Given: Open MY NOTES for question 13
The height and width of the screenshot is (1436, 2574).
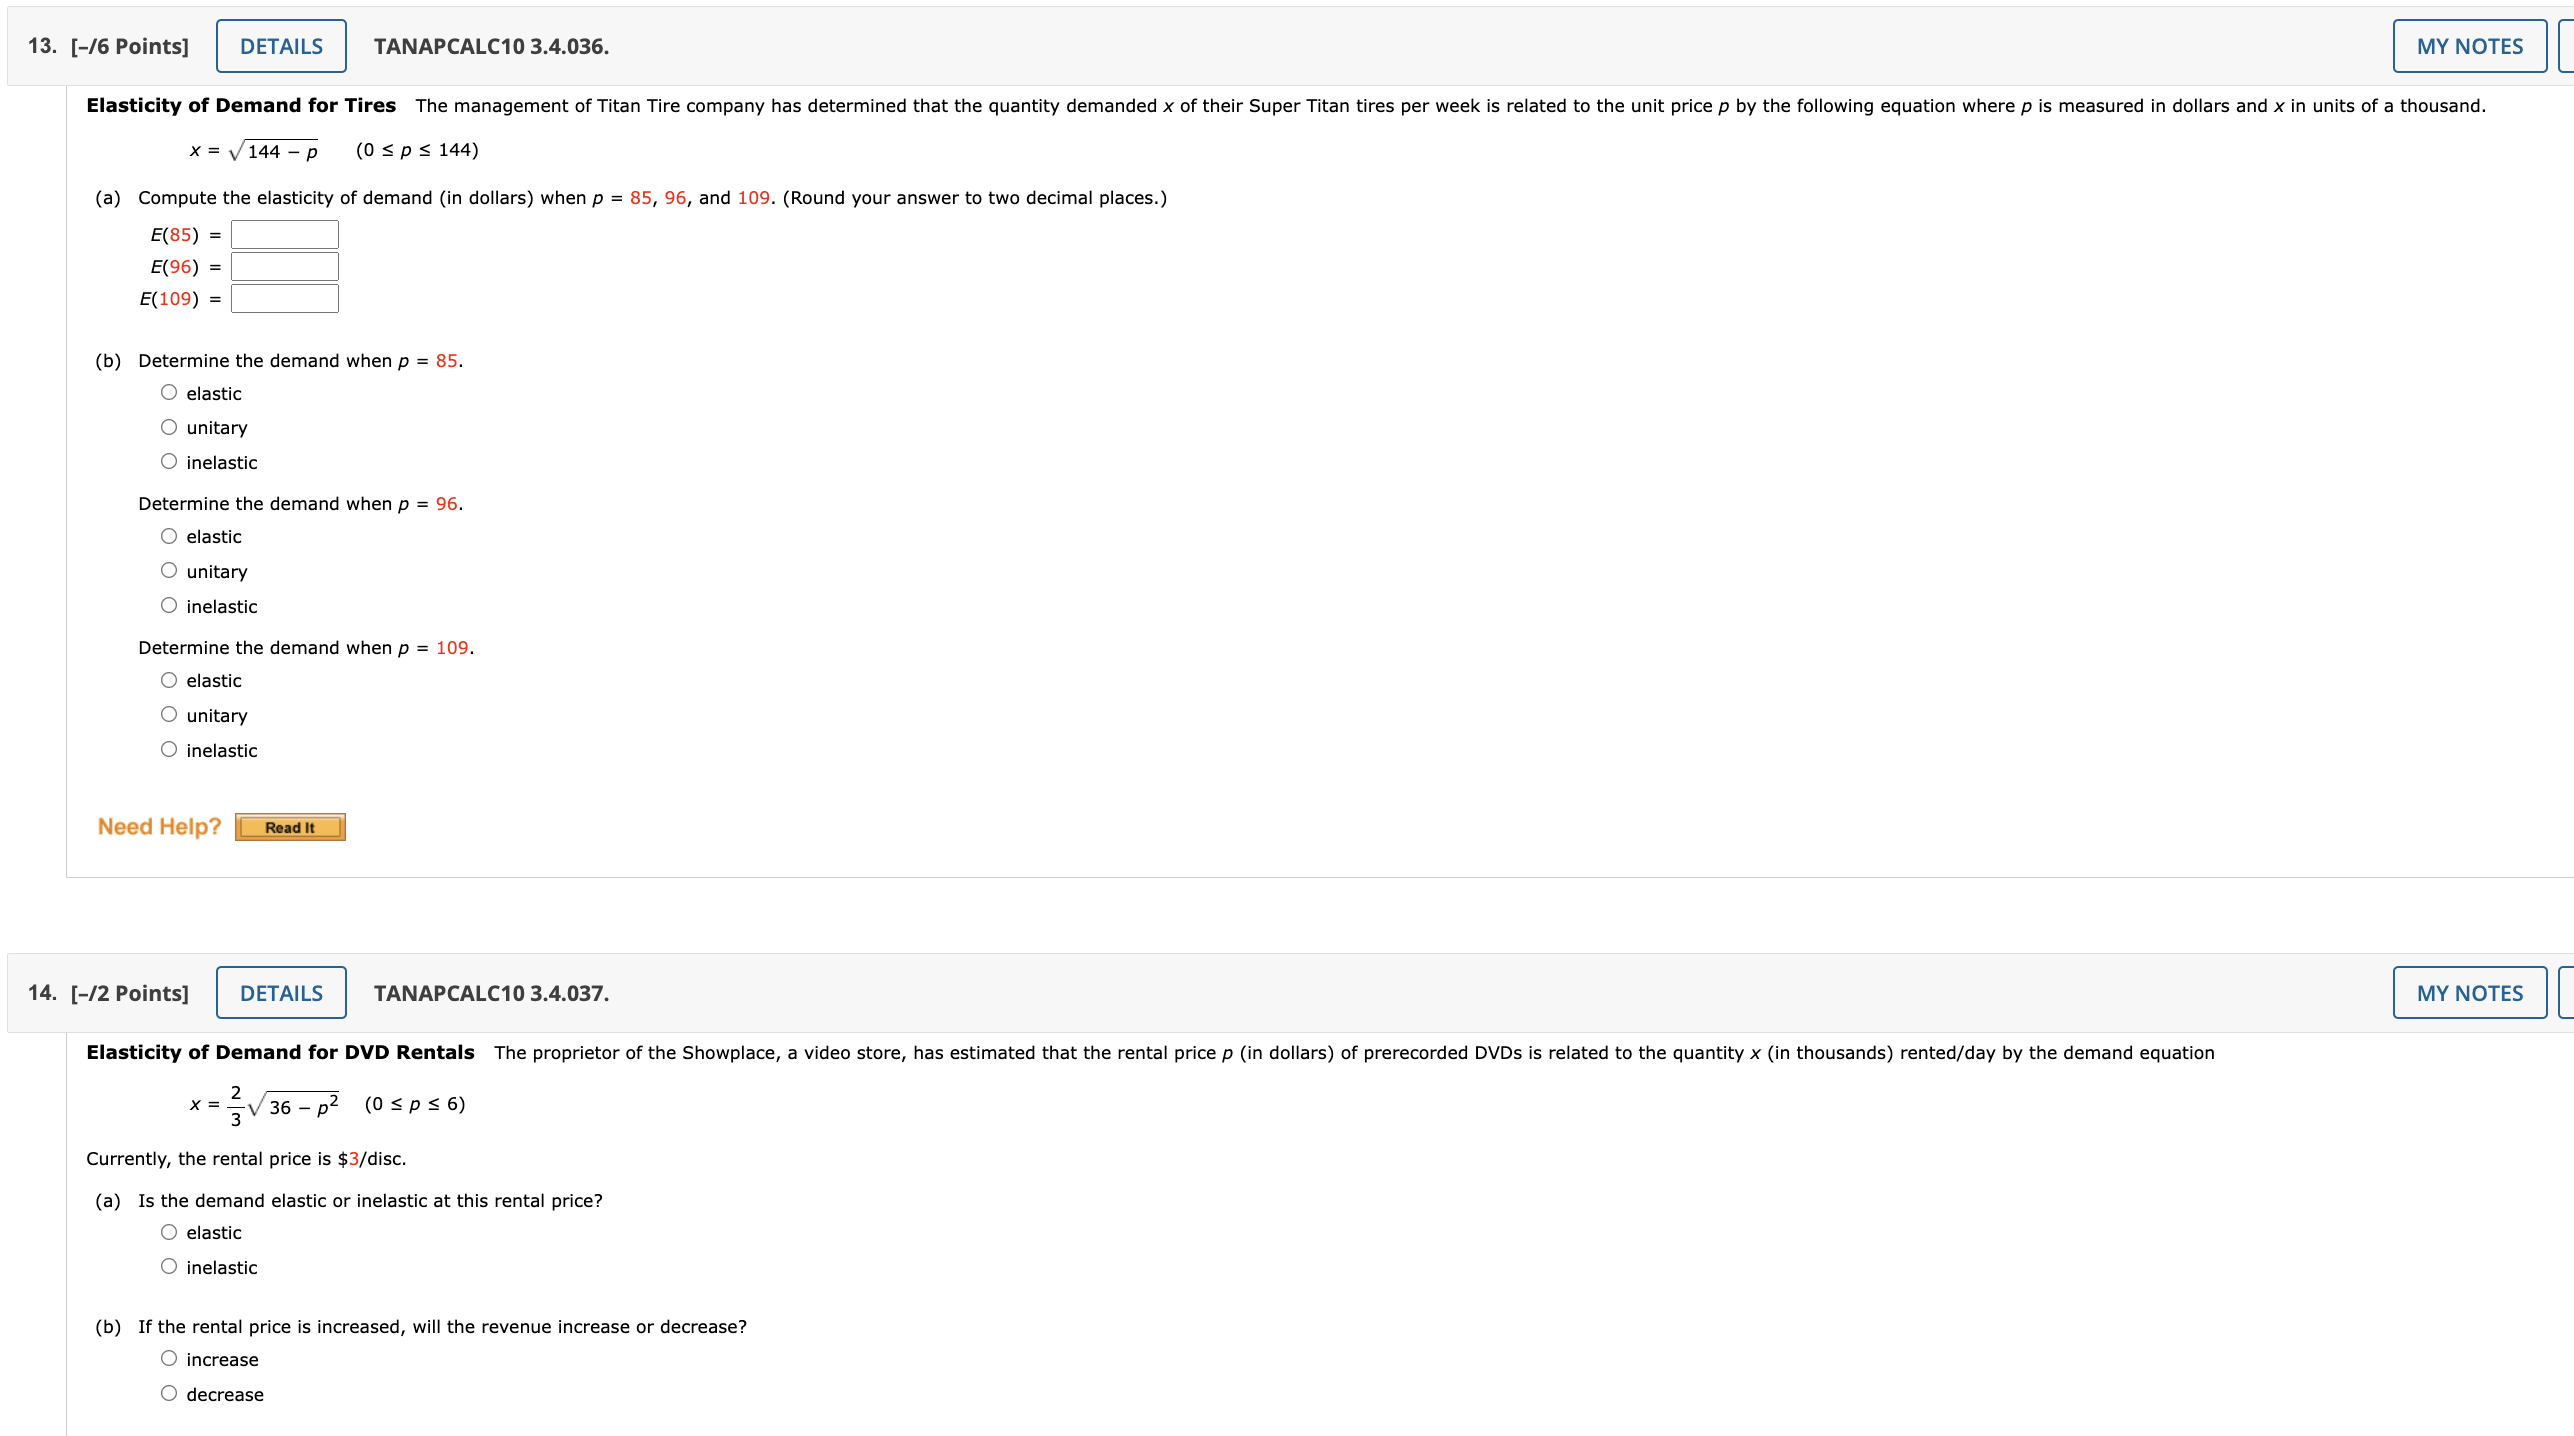Looking at the screenshot, I should (2468, 45).
